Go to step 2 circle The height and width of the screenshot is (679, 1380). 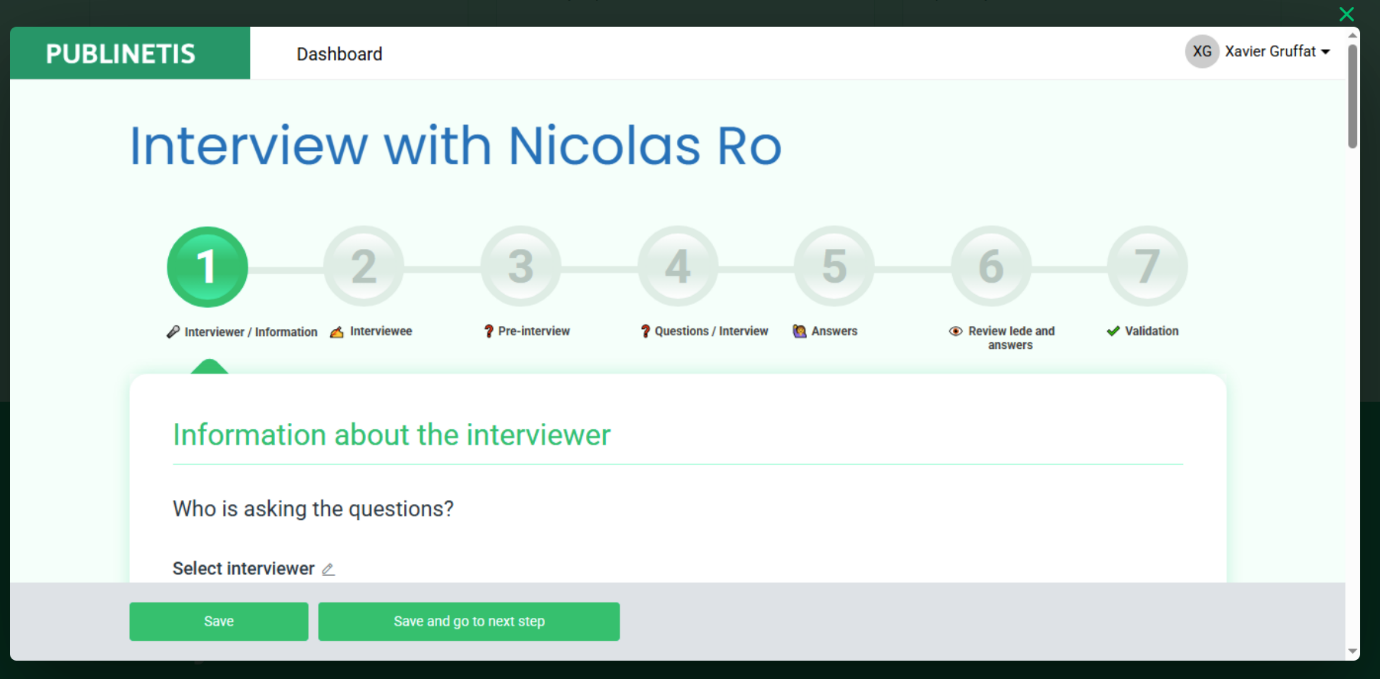pyautogui.click(x=364, y=267)
